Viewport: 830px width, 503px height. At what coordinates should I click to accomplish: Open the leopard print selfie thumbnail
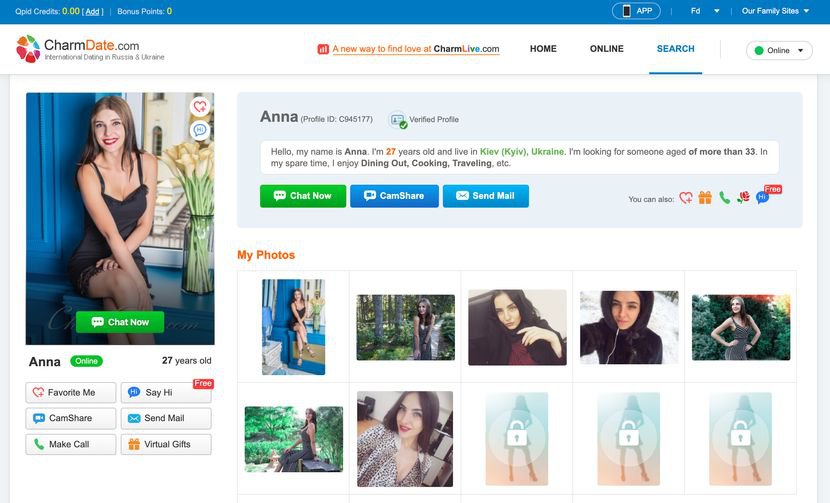tap(405, 439)
